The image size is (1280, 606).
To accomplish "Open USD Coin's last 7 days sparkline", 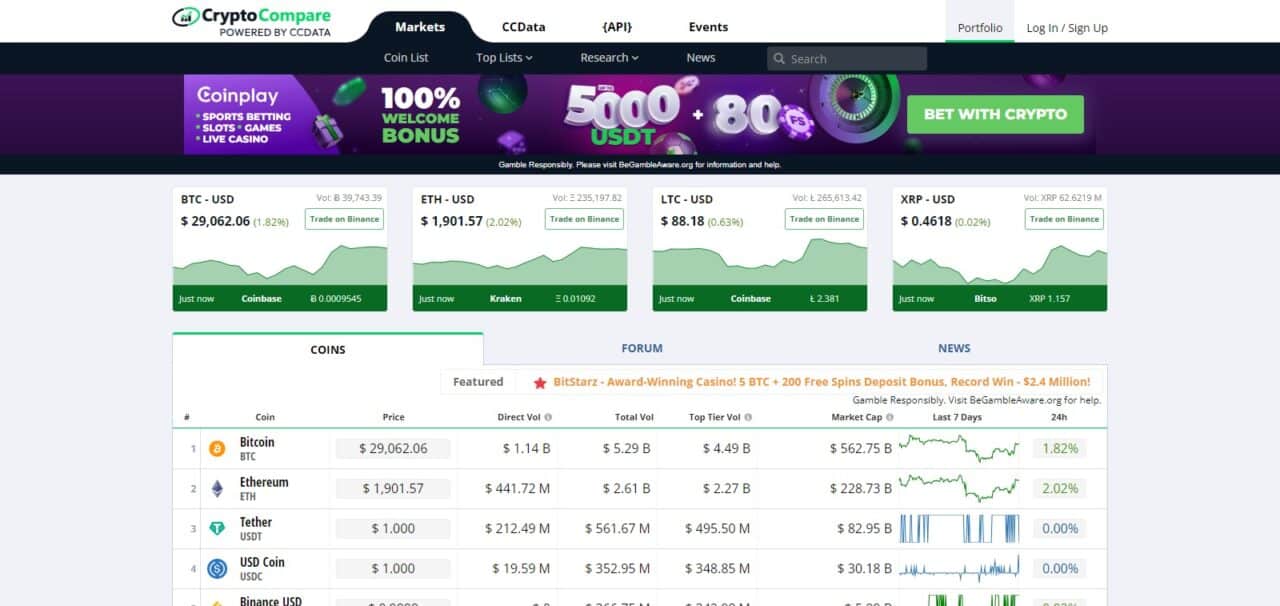I will [x=959, y=568].
